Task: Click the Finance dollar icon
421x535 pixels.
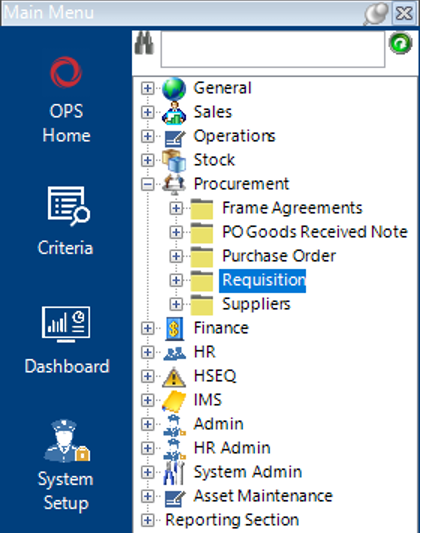Action: click(x=174, y=329)
